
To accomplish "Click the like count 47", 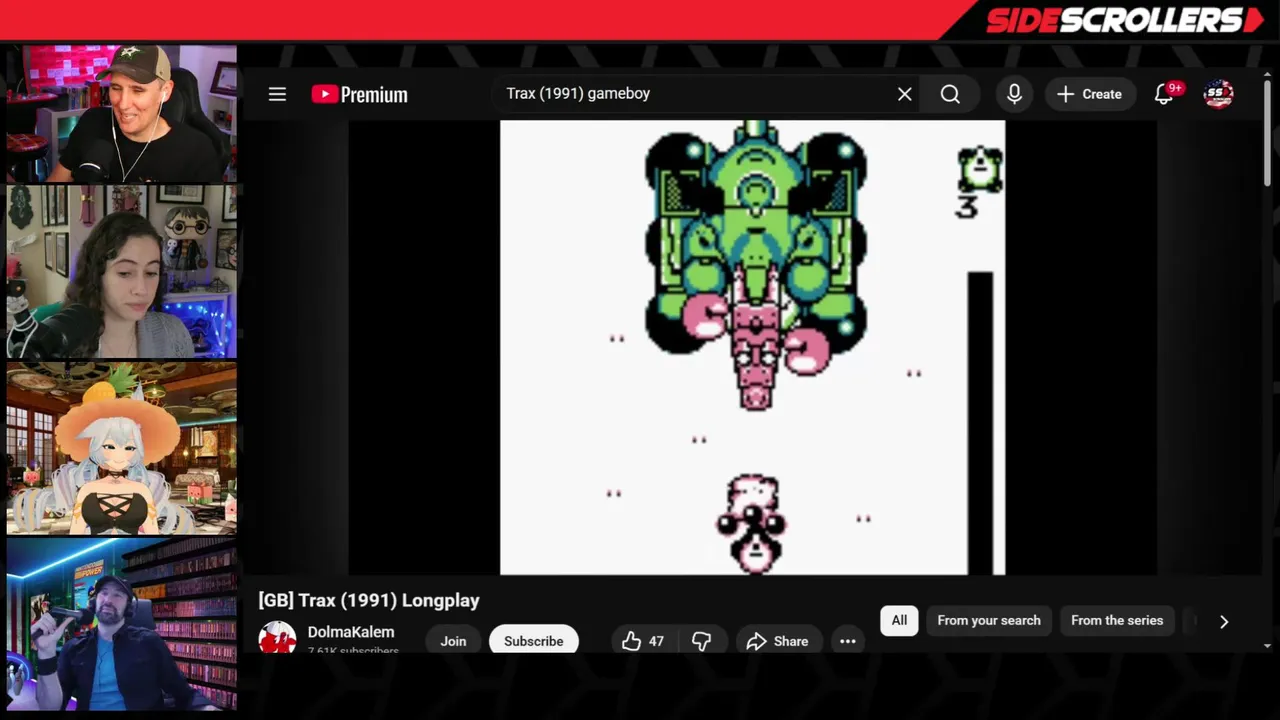I will tap(656, 641).
